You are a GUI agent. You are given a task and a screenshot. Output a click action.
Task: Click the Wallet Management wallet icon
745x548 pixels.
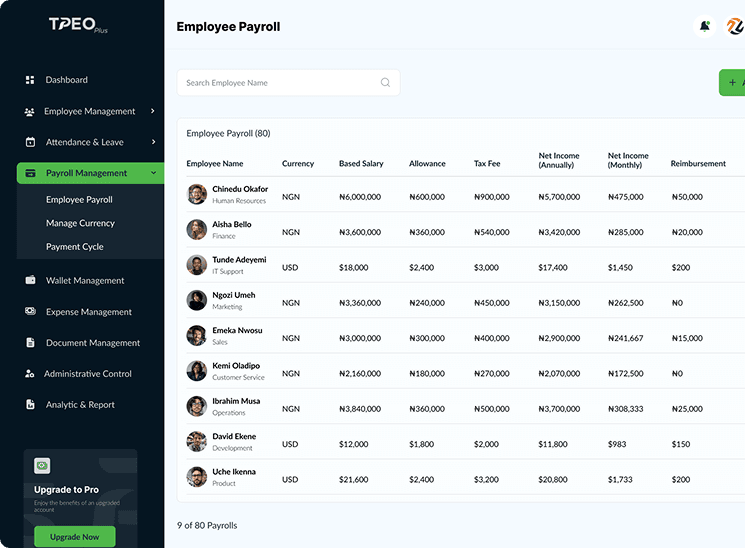click(x=30, y=281)
